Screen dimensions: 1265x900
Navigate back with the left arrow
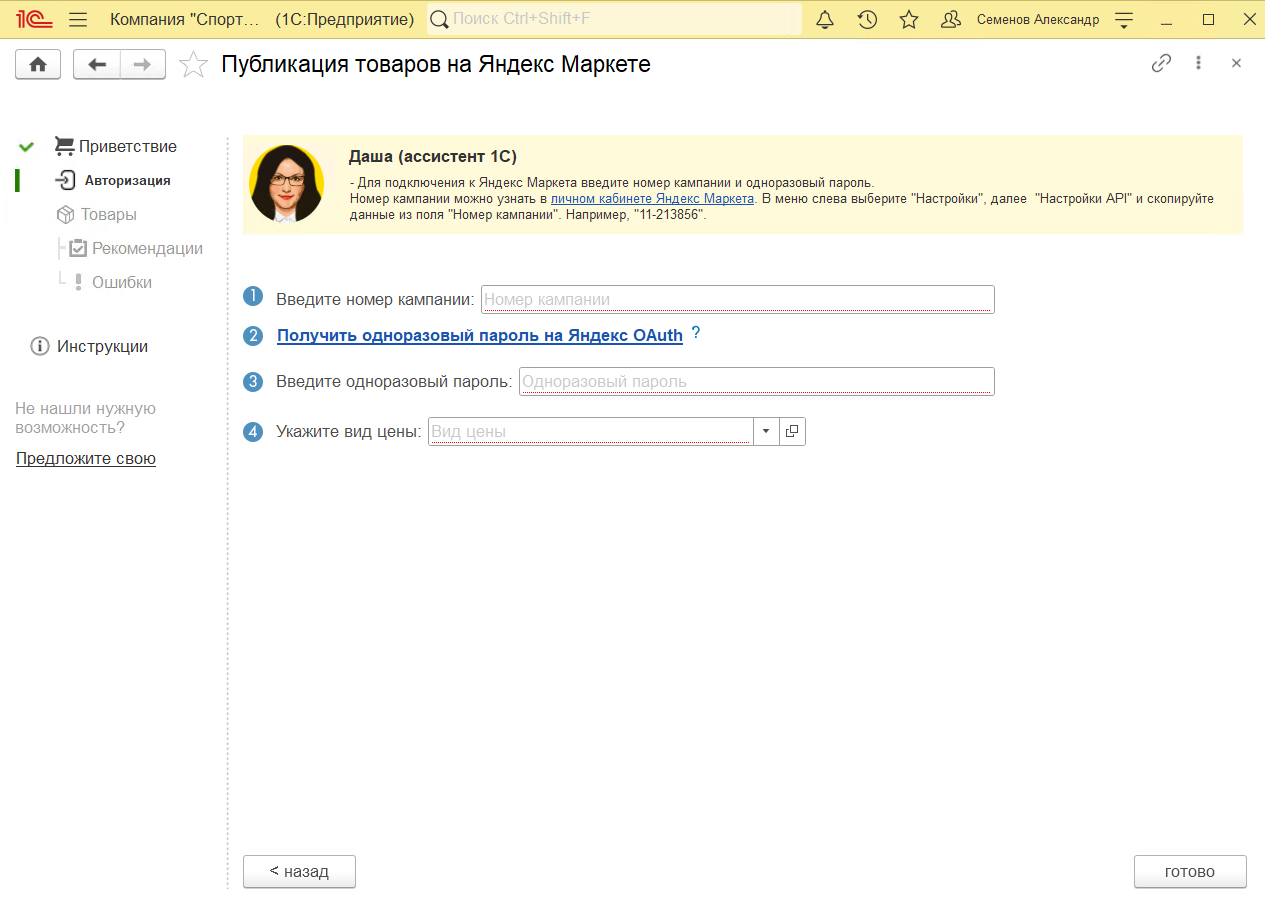(97, 64)
